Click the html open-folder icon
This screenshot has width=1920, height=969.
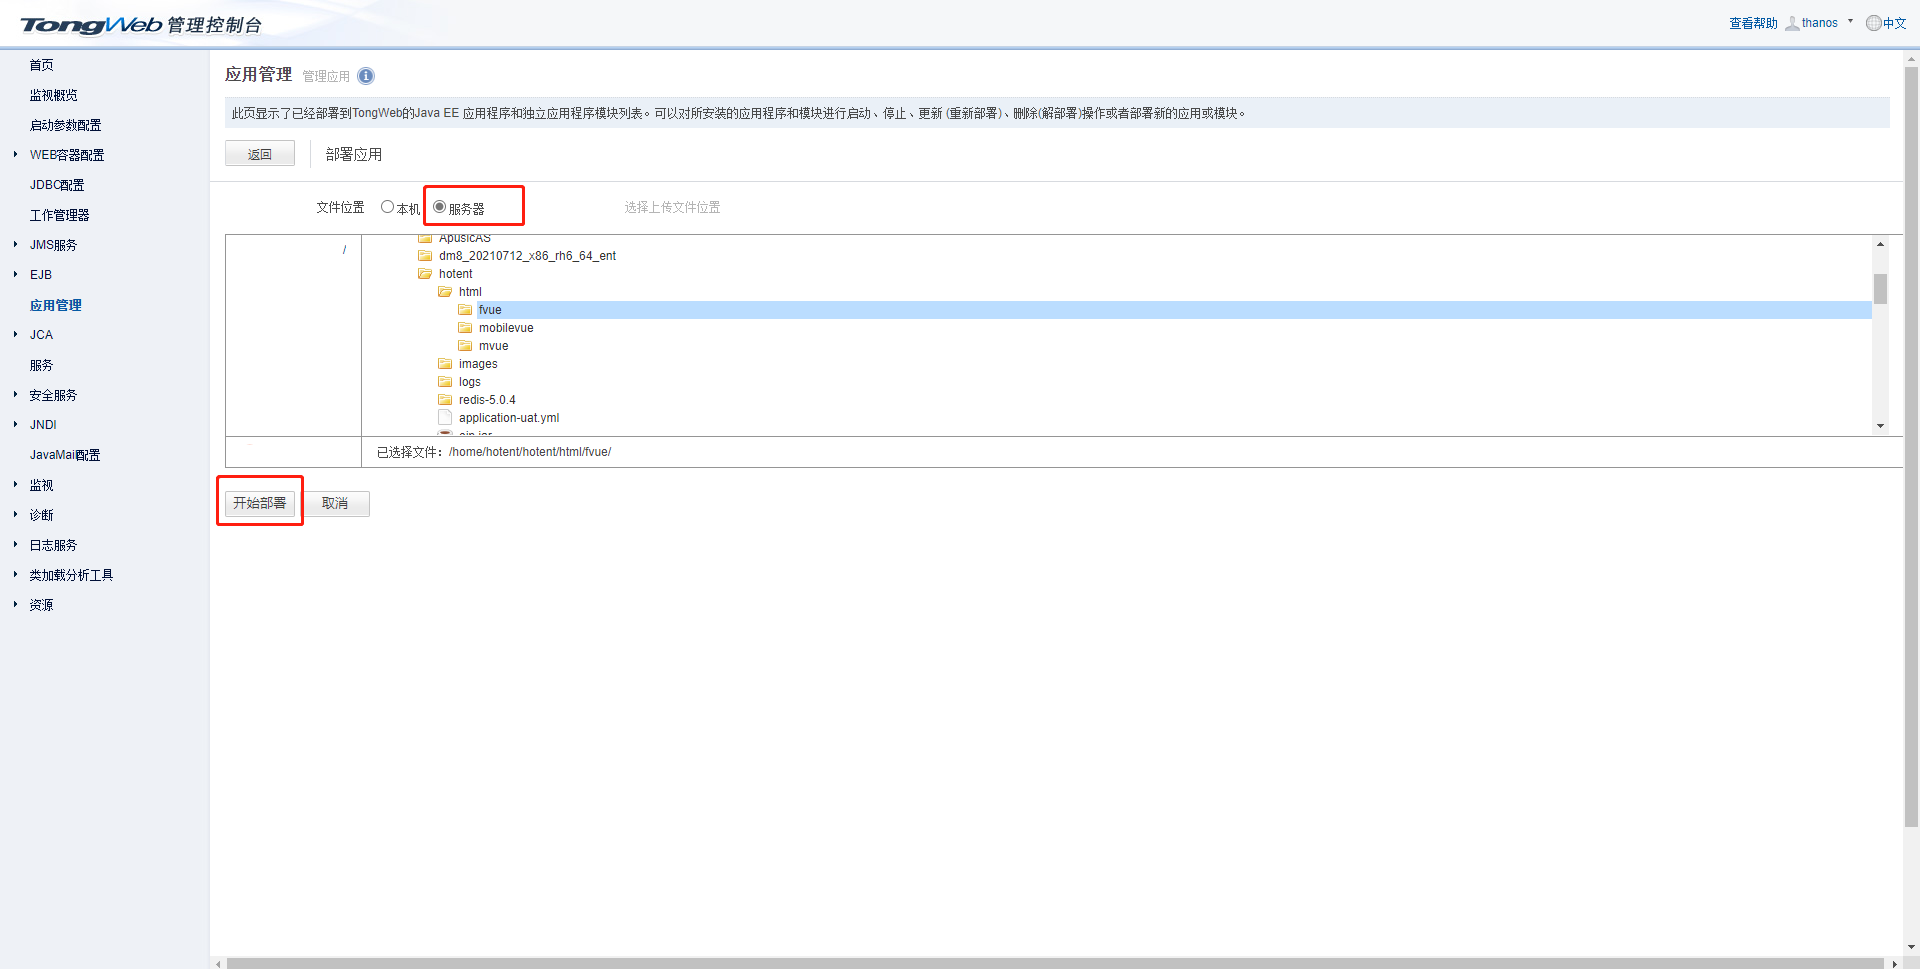(x=445, y=292)
